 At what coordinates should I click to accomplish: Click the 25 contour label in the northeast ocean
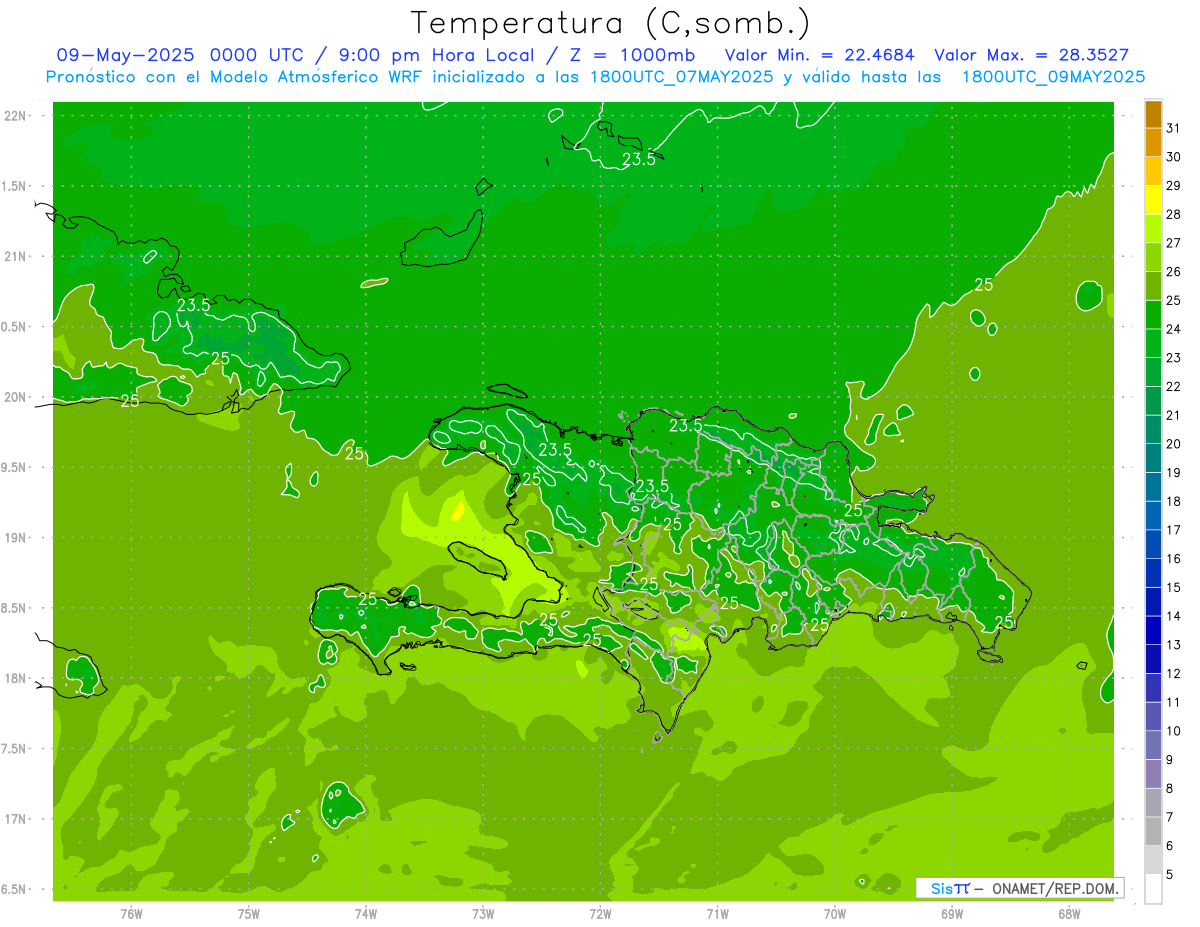pyautogui.click(x=984, y=285)
